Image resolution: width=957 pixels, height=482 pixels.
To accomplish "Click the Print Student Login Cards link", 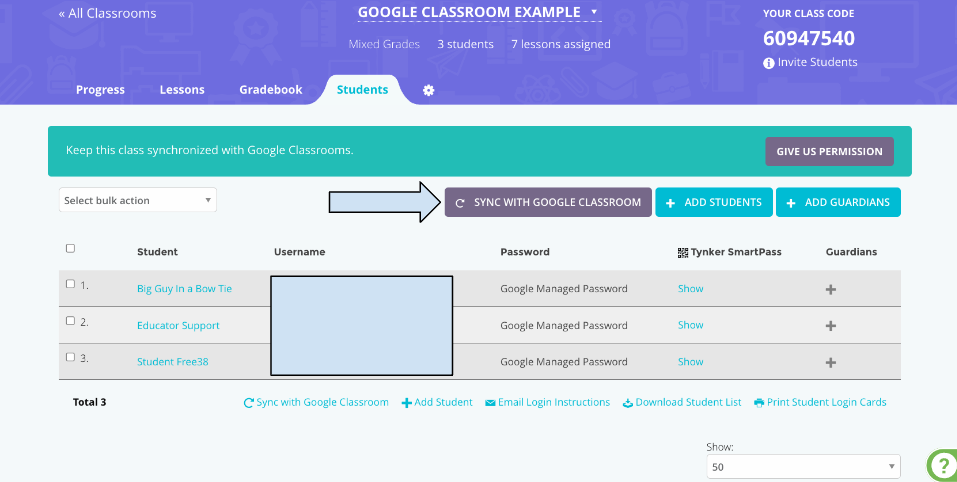I will click(x=826, y=403).
